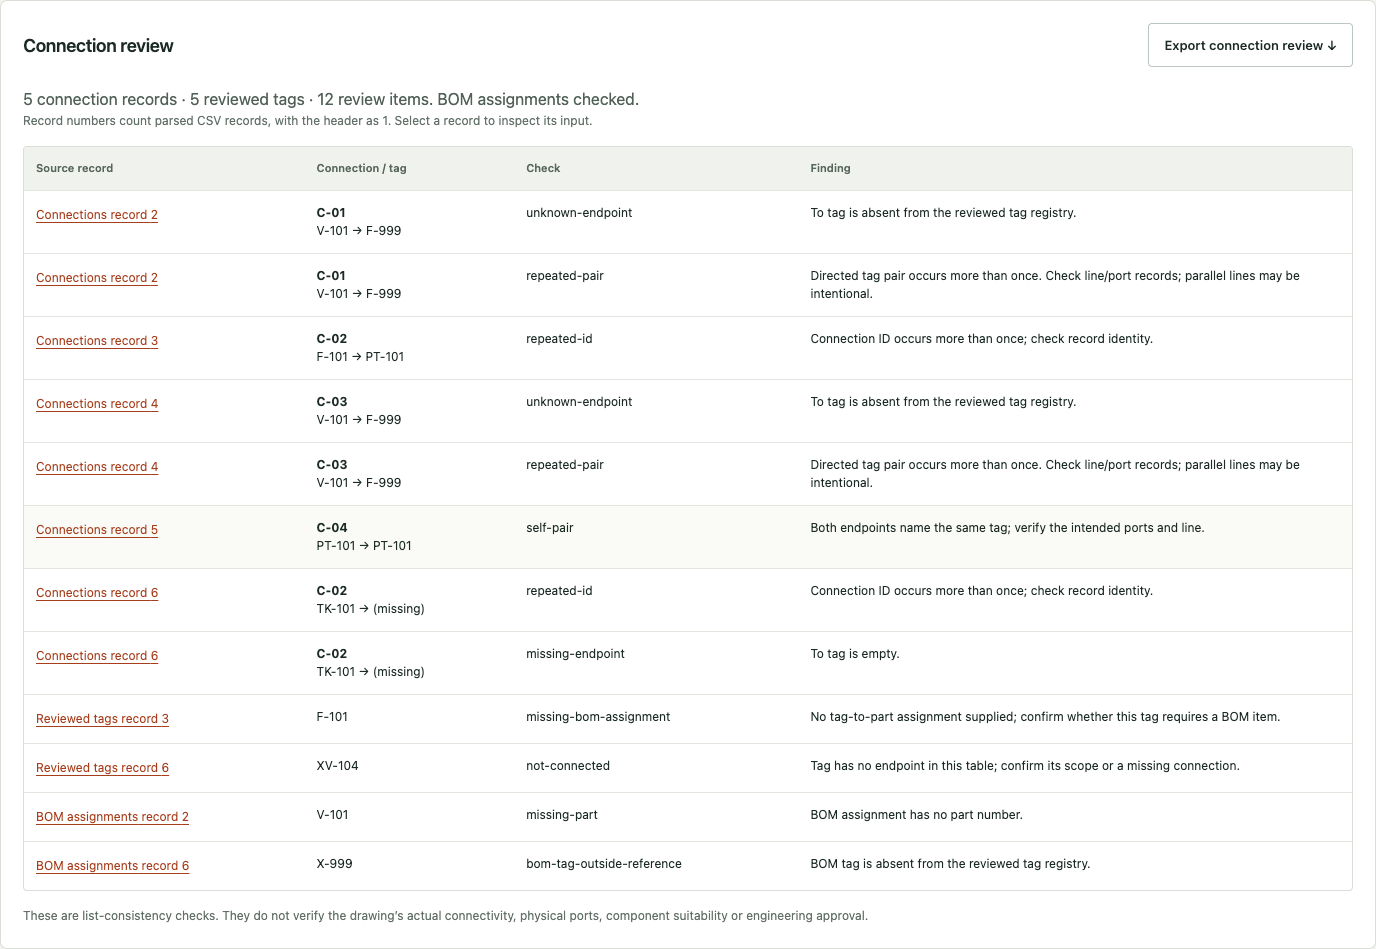Open the Reviewed tags record 3 link
The width and height of the screenshot is (1376, 949).
click(x=102, y=719)
